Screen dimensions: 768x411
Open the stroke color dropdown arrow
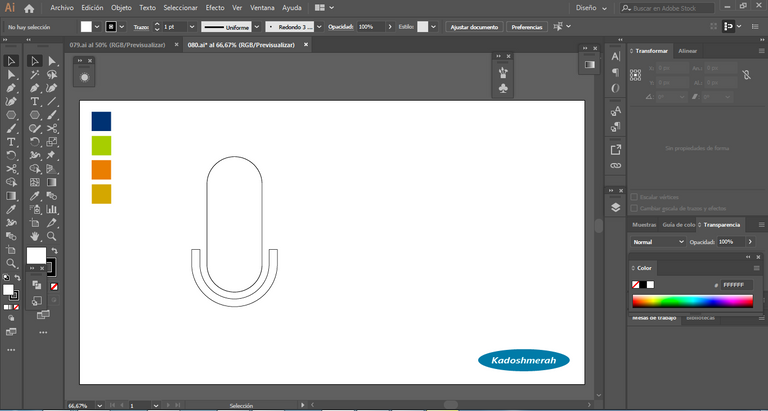(121, 27)
